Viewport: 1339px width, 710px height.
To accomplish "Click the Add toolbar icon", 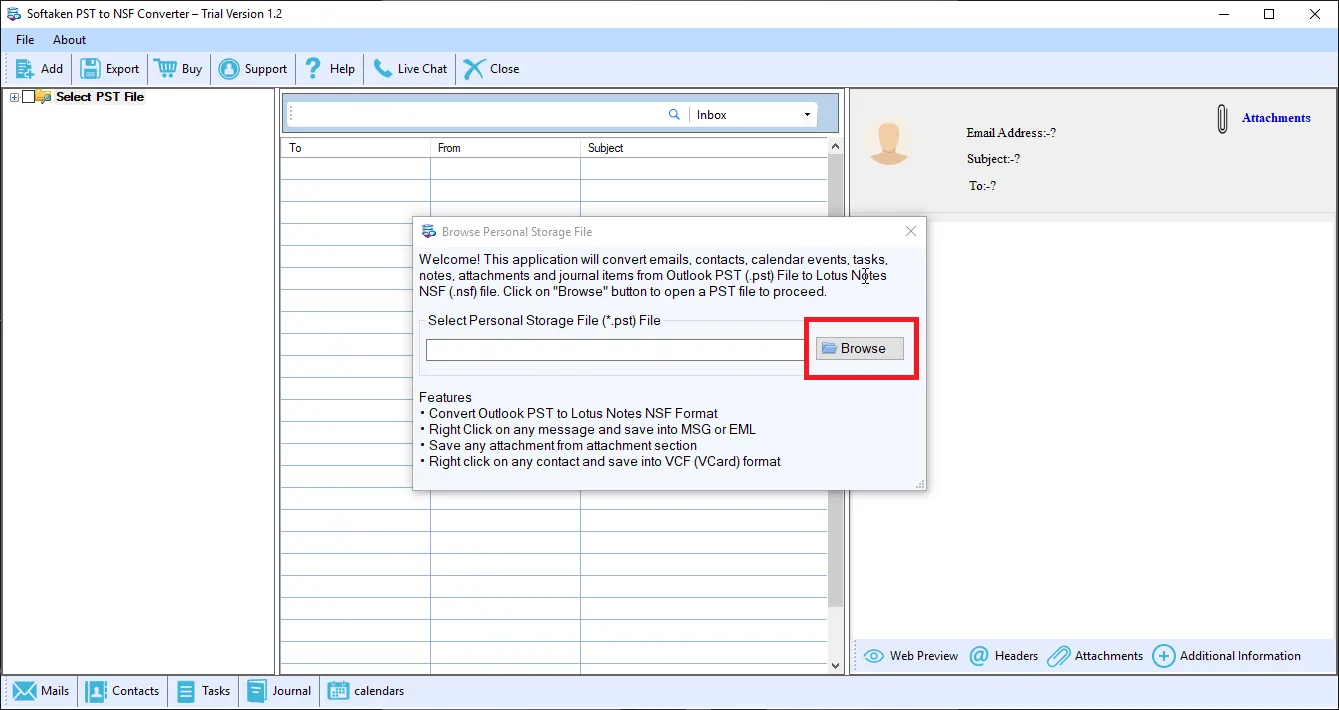I will (x=39, y=69).
